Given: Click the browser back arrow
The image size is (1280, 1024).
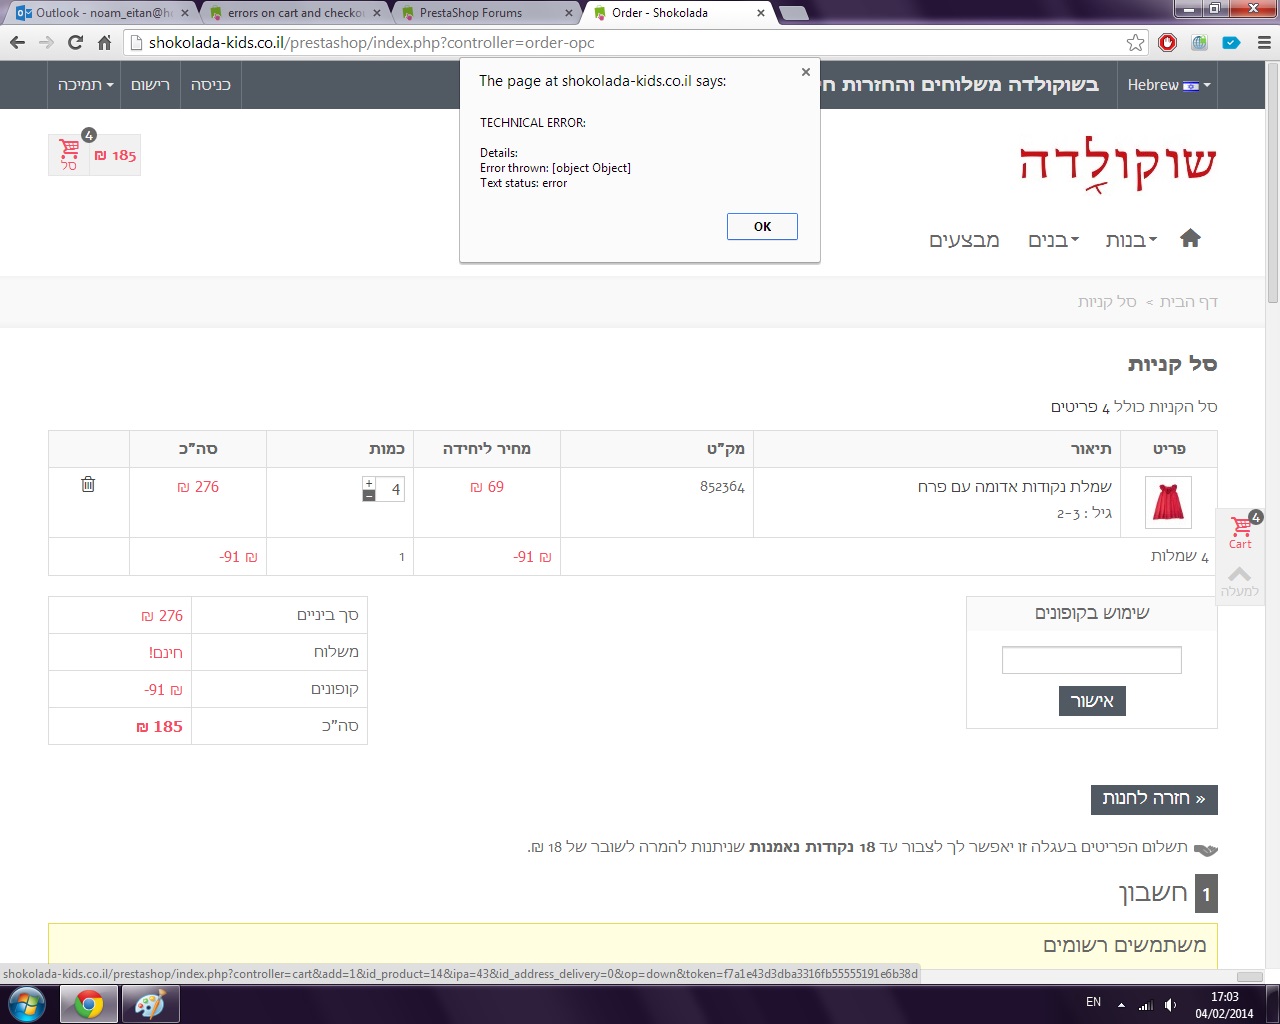Looking at the screenshot, I should [x=17, y=43].
